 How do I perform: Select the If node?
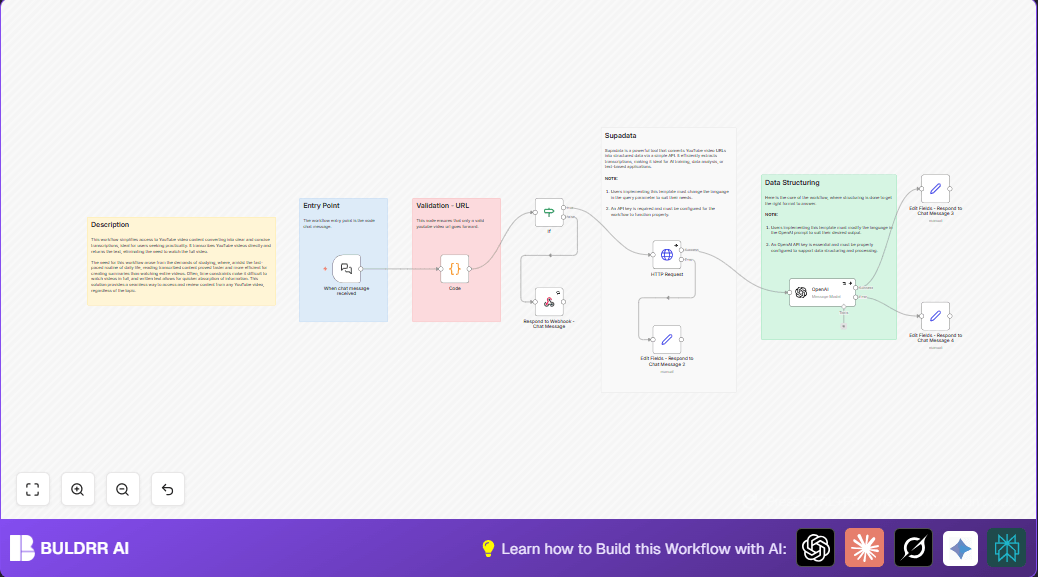[549, 212]
